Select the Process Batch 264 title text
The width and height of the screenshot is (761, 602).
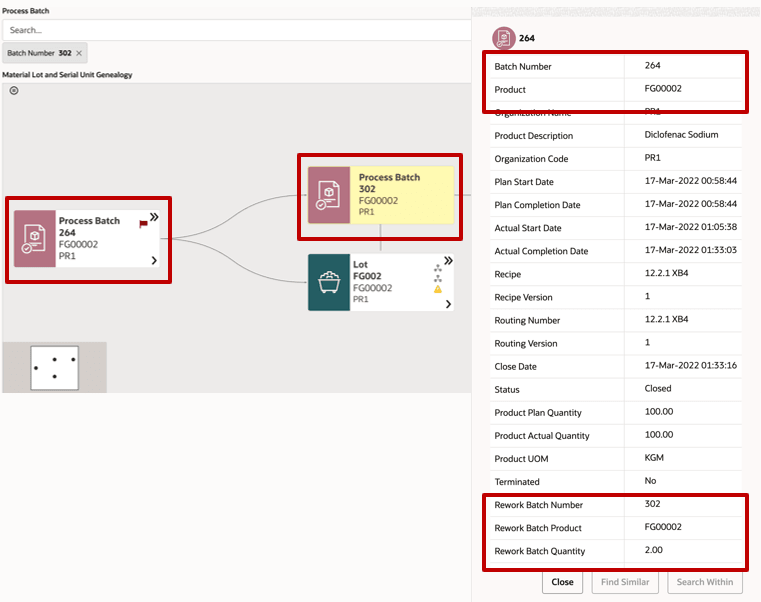(x=89, y=227)
